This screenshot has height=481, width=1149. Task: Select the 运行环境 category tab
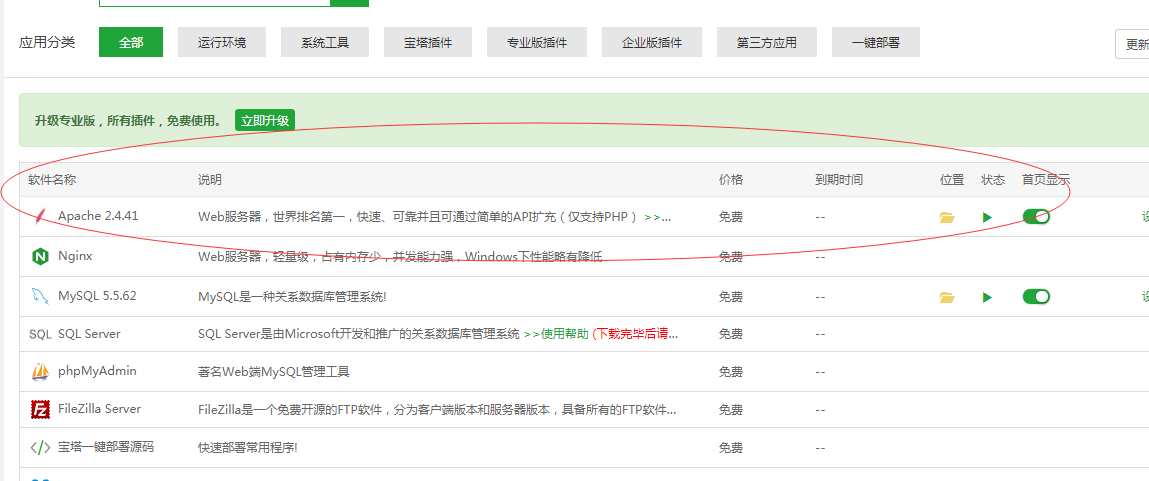[222, 43]
